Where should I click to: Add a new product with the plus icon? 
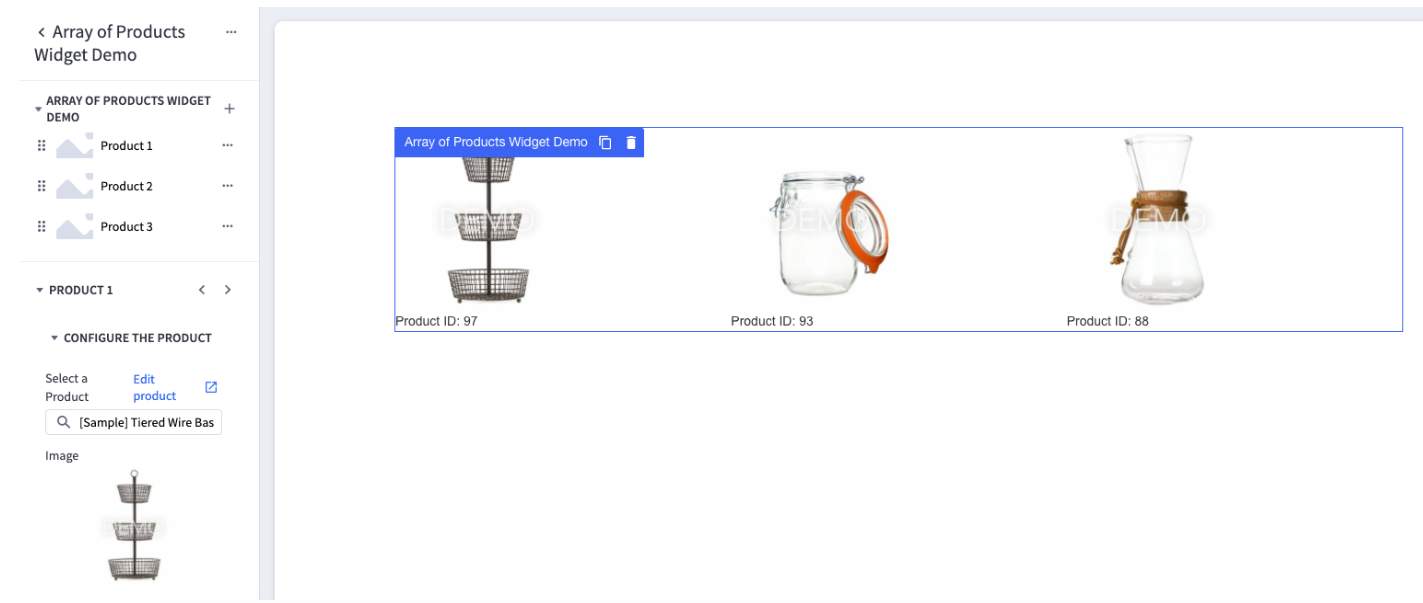(x=229, y=107)
